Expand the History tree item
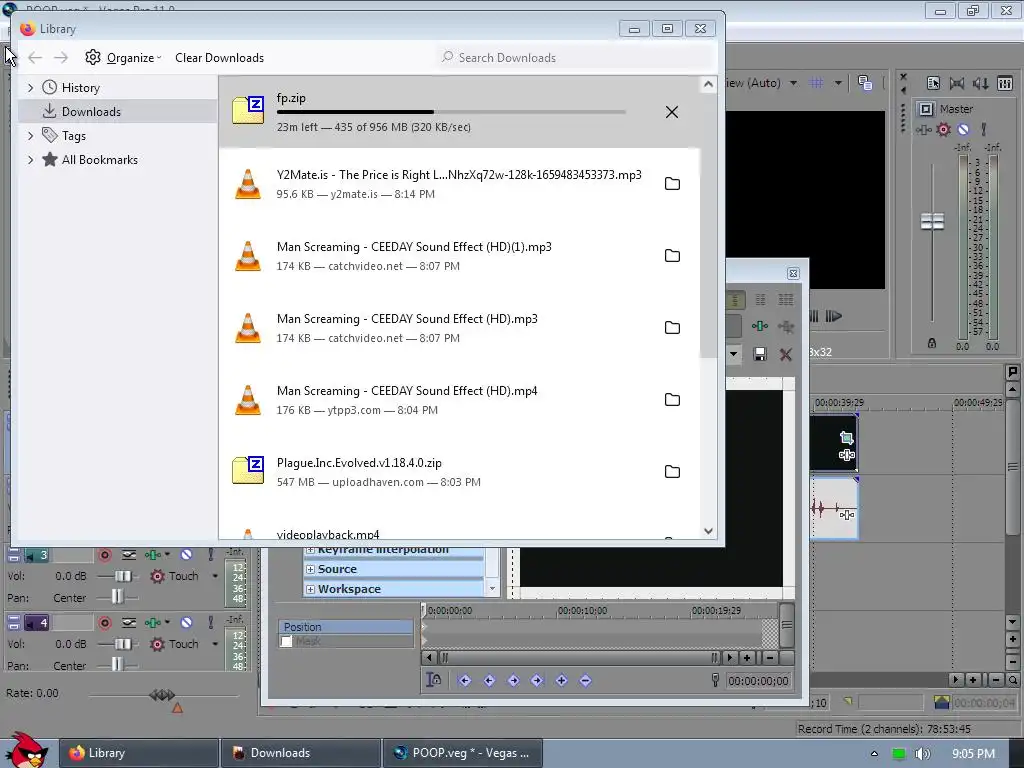 pos(30,88)
